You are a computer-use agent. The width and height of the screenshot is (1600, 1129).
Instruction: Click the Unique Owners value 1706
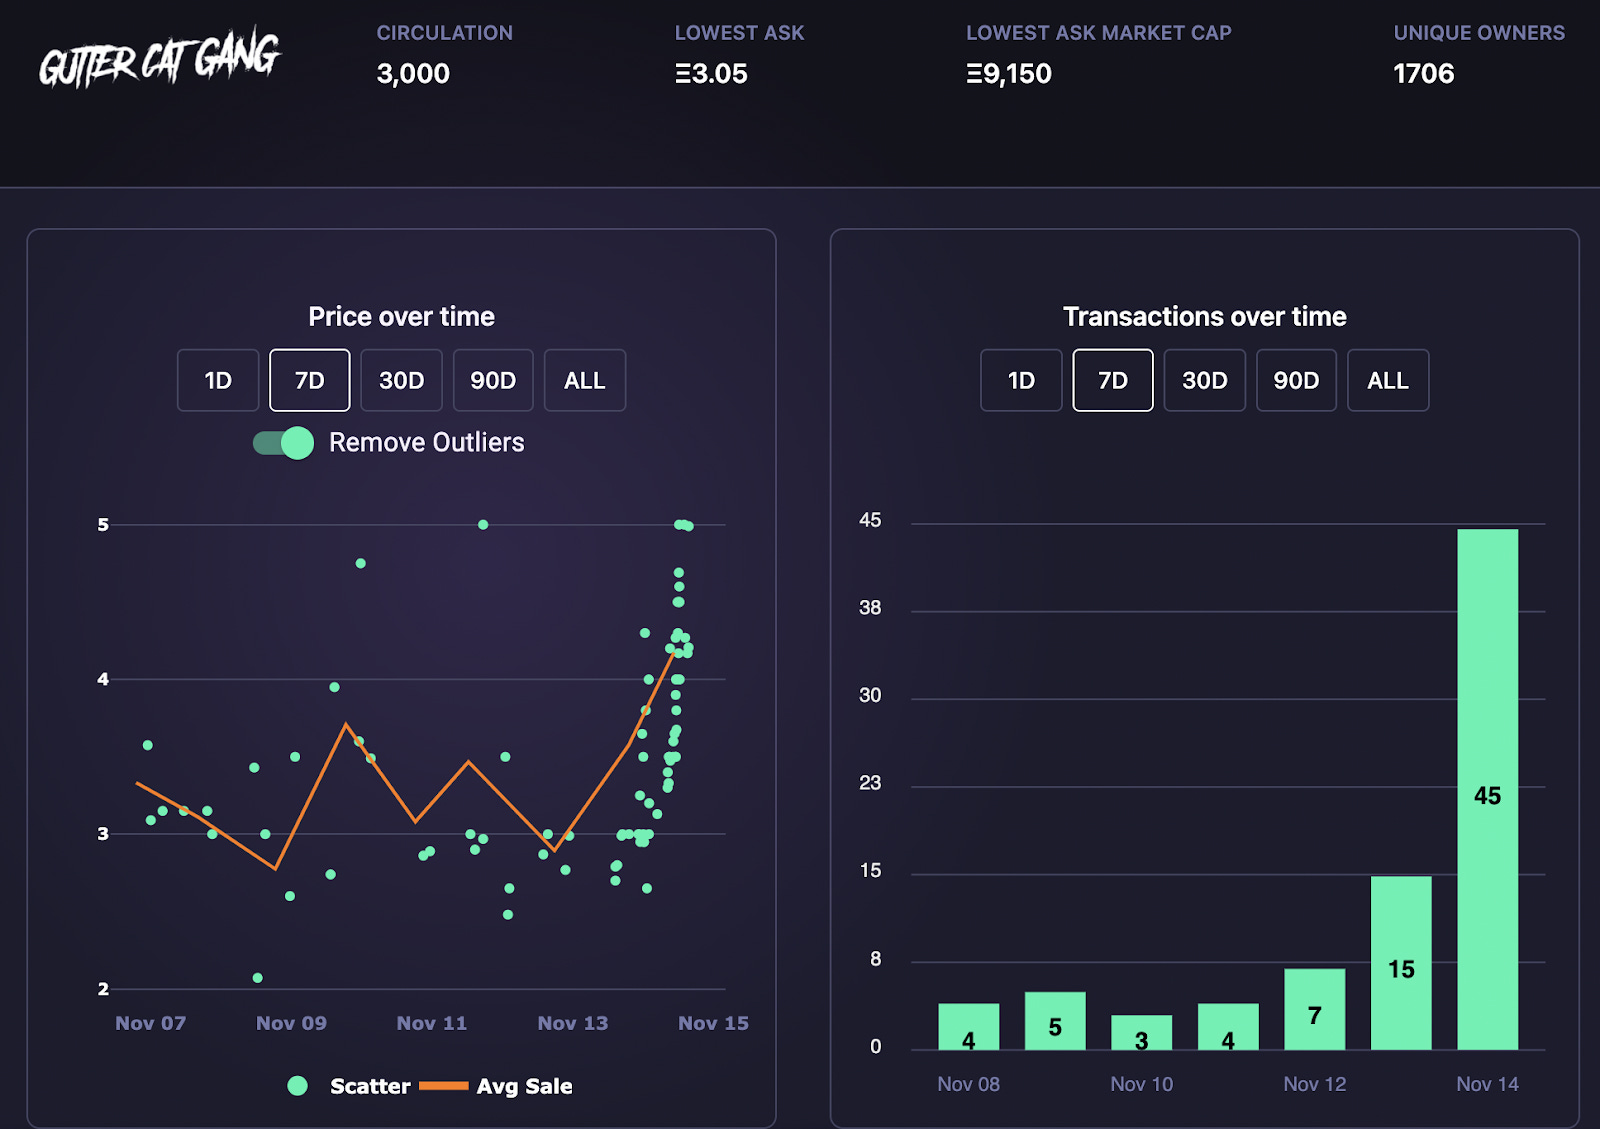(1424, 74)
